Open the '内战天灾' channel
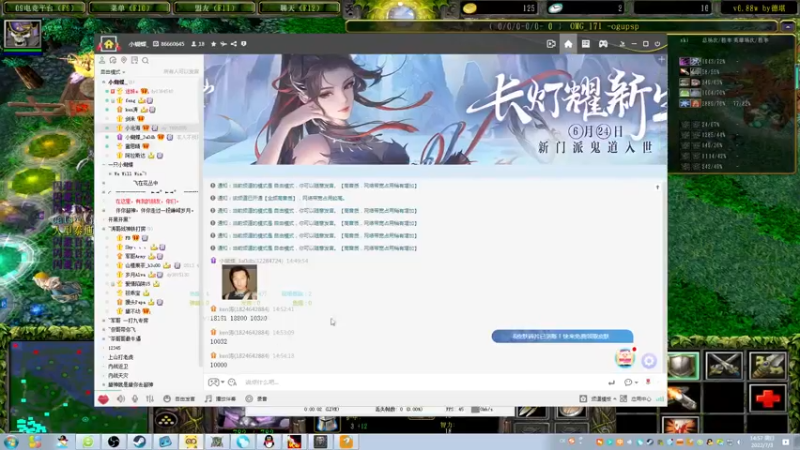The image size is (800, 450). pos(118,376)
